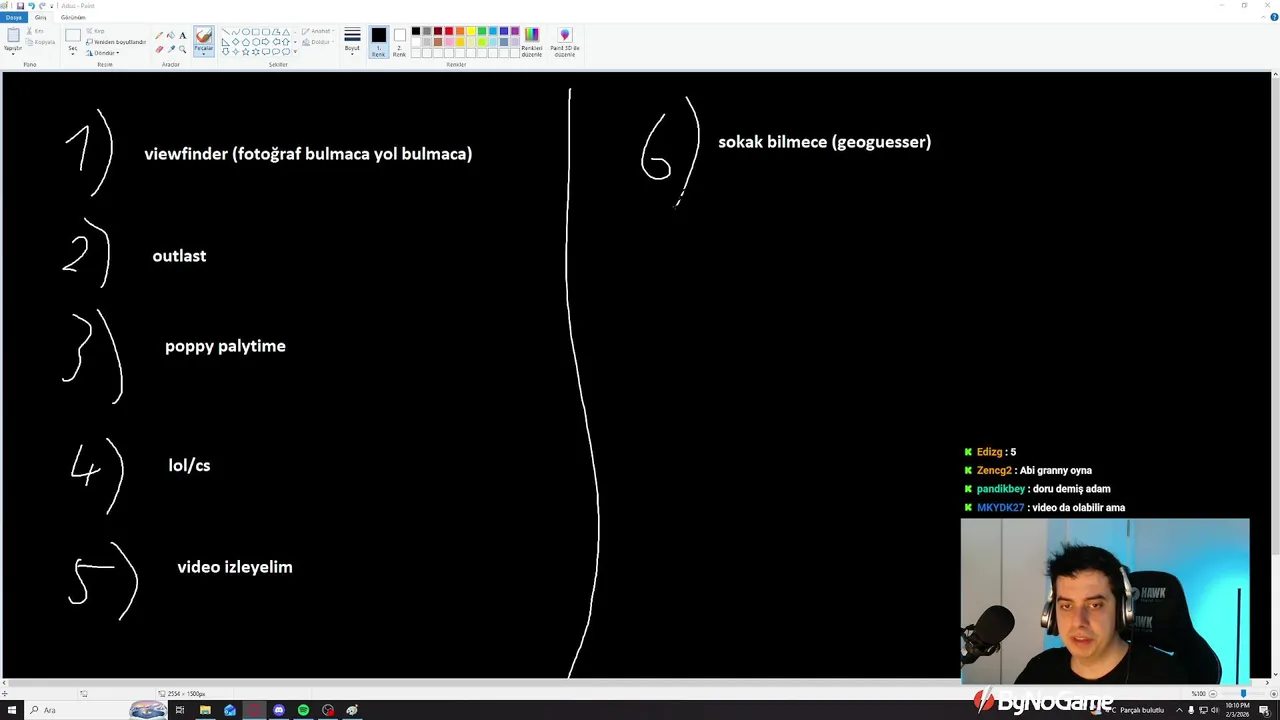Screen dimensions: 1280x720
Task: Click the 'video izleyelim' text on canvas
Action: (x=235, y=567)
